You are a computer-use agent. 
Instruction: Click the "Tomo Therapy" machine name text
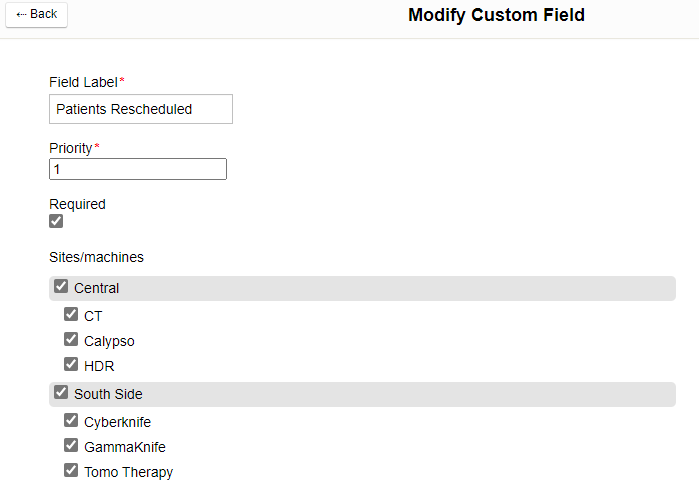tap(128, 472)
